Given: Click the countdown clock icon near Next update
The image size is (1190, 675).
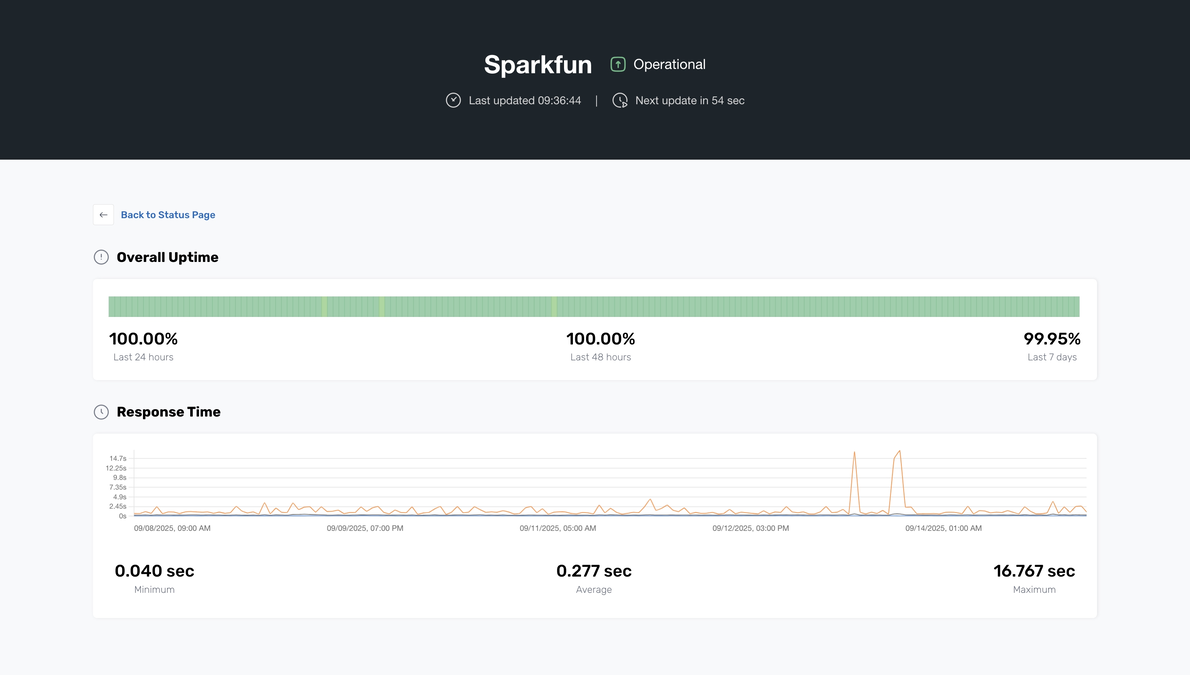Looking at the screenshot, I should 620,100.
